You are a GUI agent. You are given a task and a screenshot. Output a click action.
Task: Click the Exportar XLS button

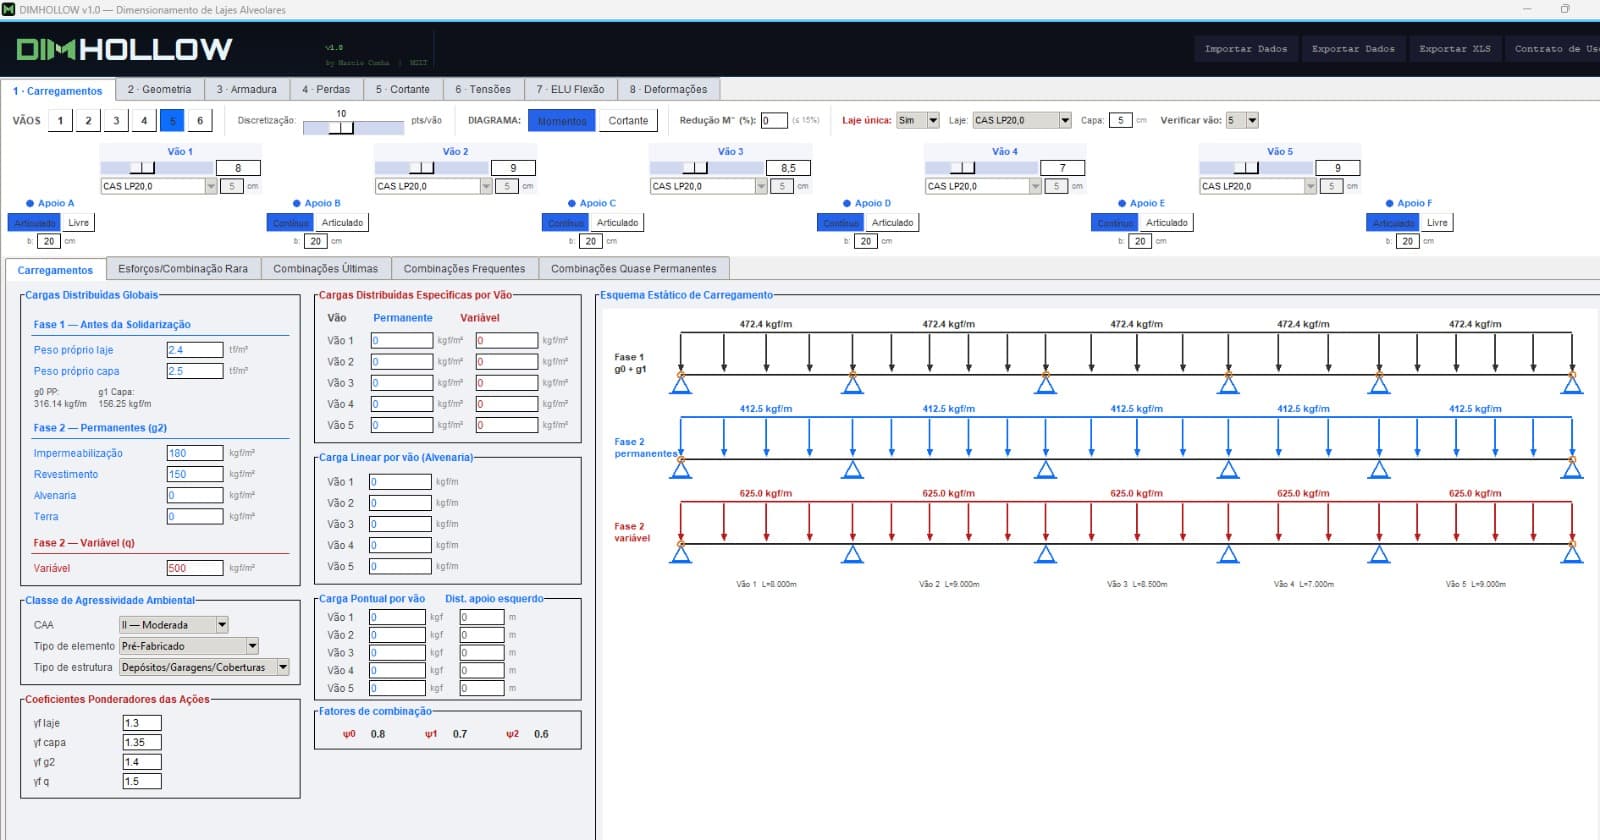(x=1455, y=49)
